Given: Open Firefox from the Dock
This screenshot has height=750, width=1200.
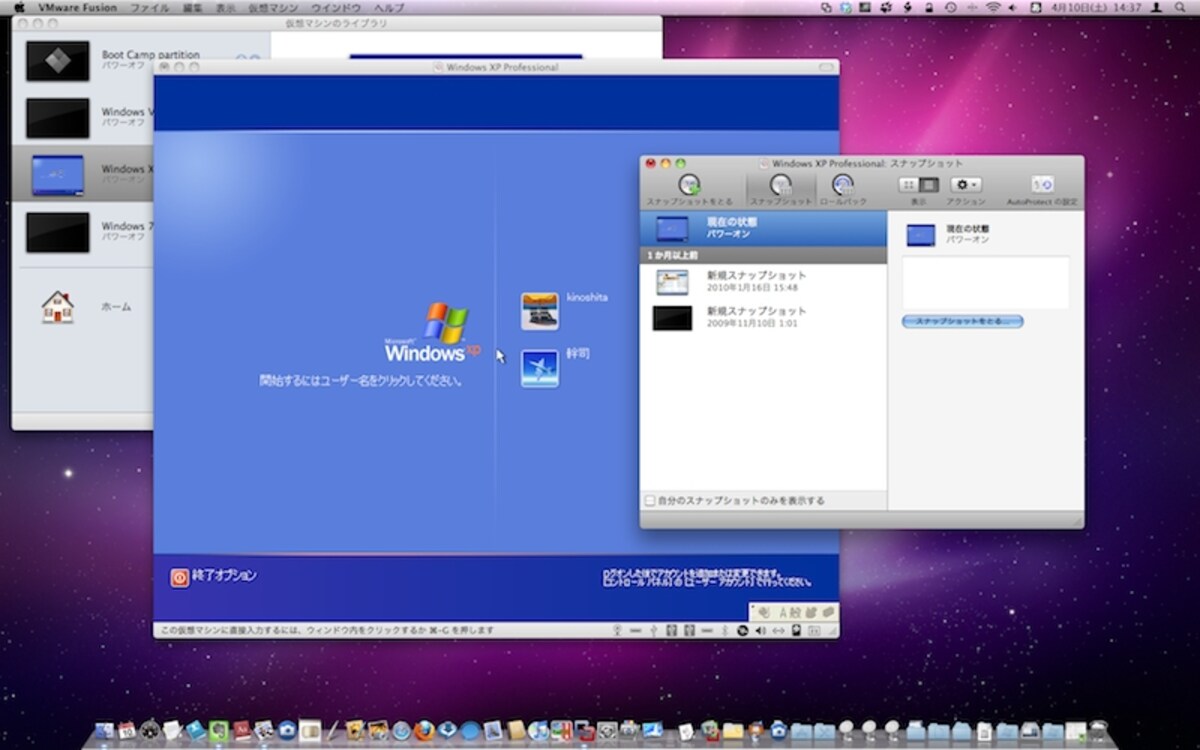Looking at the screenshot, I should tap(424, 730).
